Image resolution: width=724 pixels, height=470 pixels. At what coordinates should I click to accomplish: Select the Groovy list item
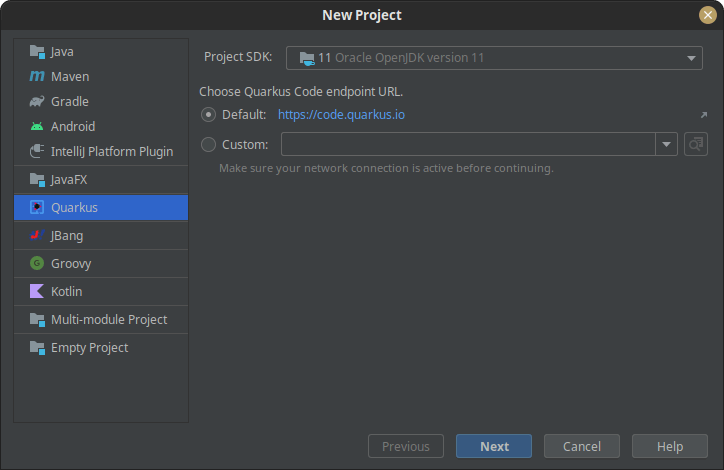[101, 263]
